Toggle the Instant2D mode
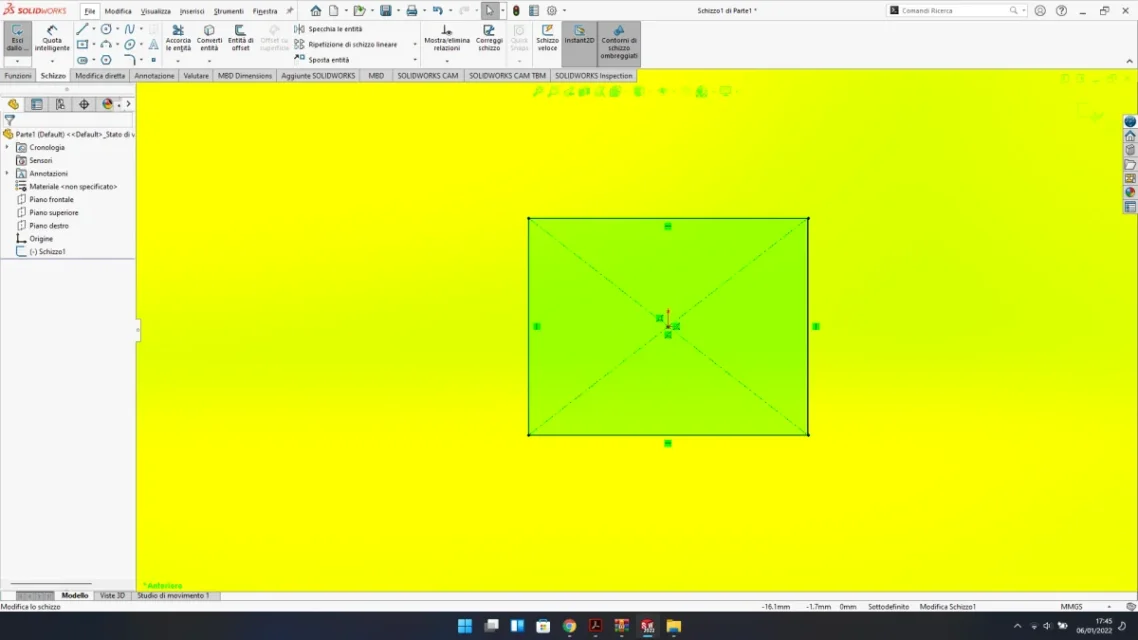 579,38
